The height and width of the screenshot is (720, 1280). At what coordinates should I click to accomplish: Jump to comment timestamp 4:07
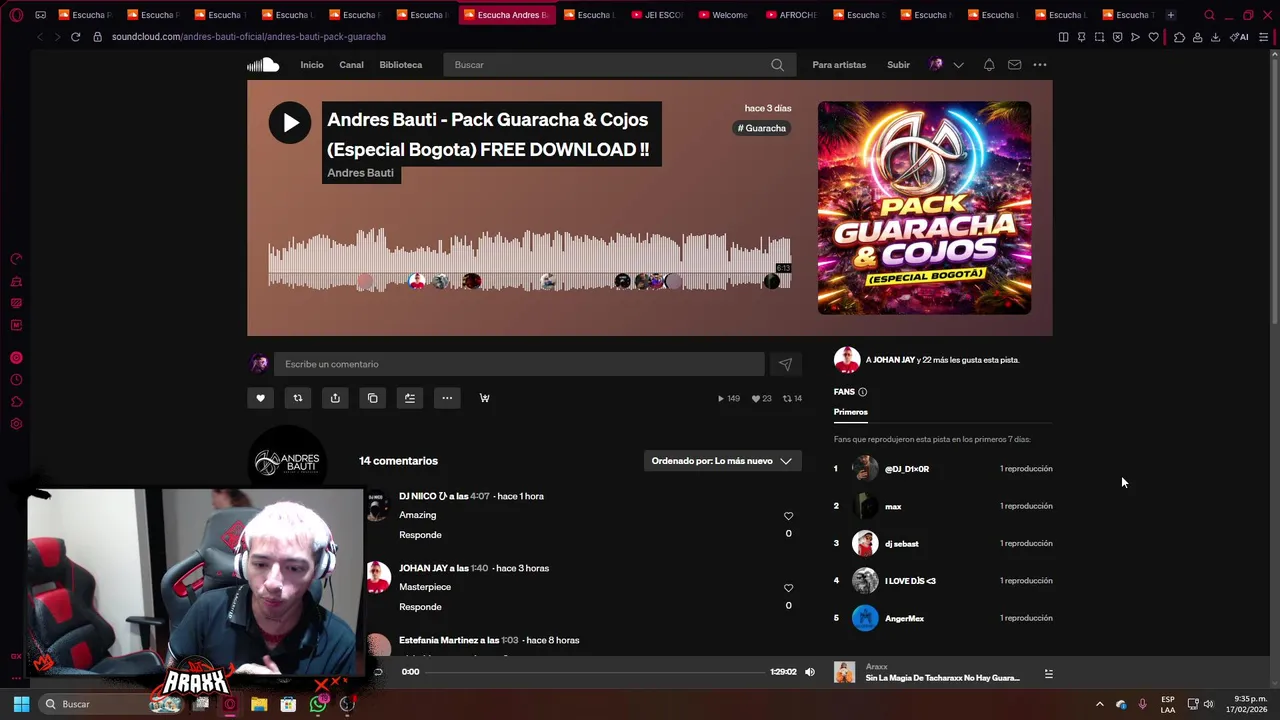coord(480,496)
